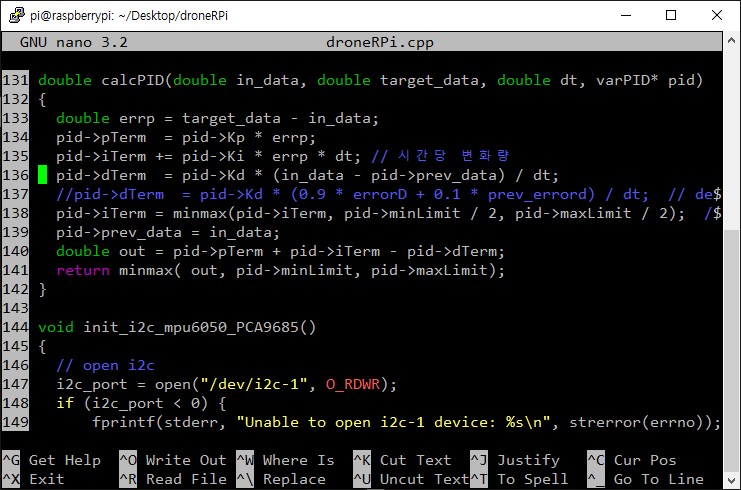Click the scrollbar down arrow
Screen dimensions: 741x490
coord(731,480)
